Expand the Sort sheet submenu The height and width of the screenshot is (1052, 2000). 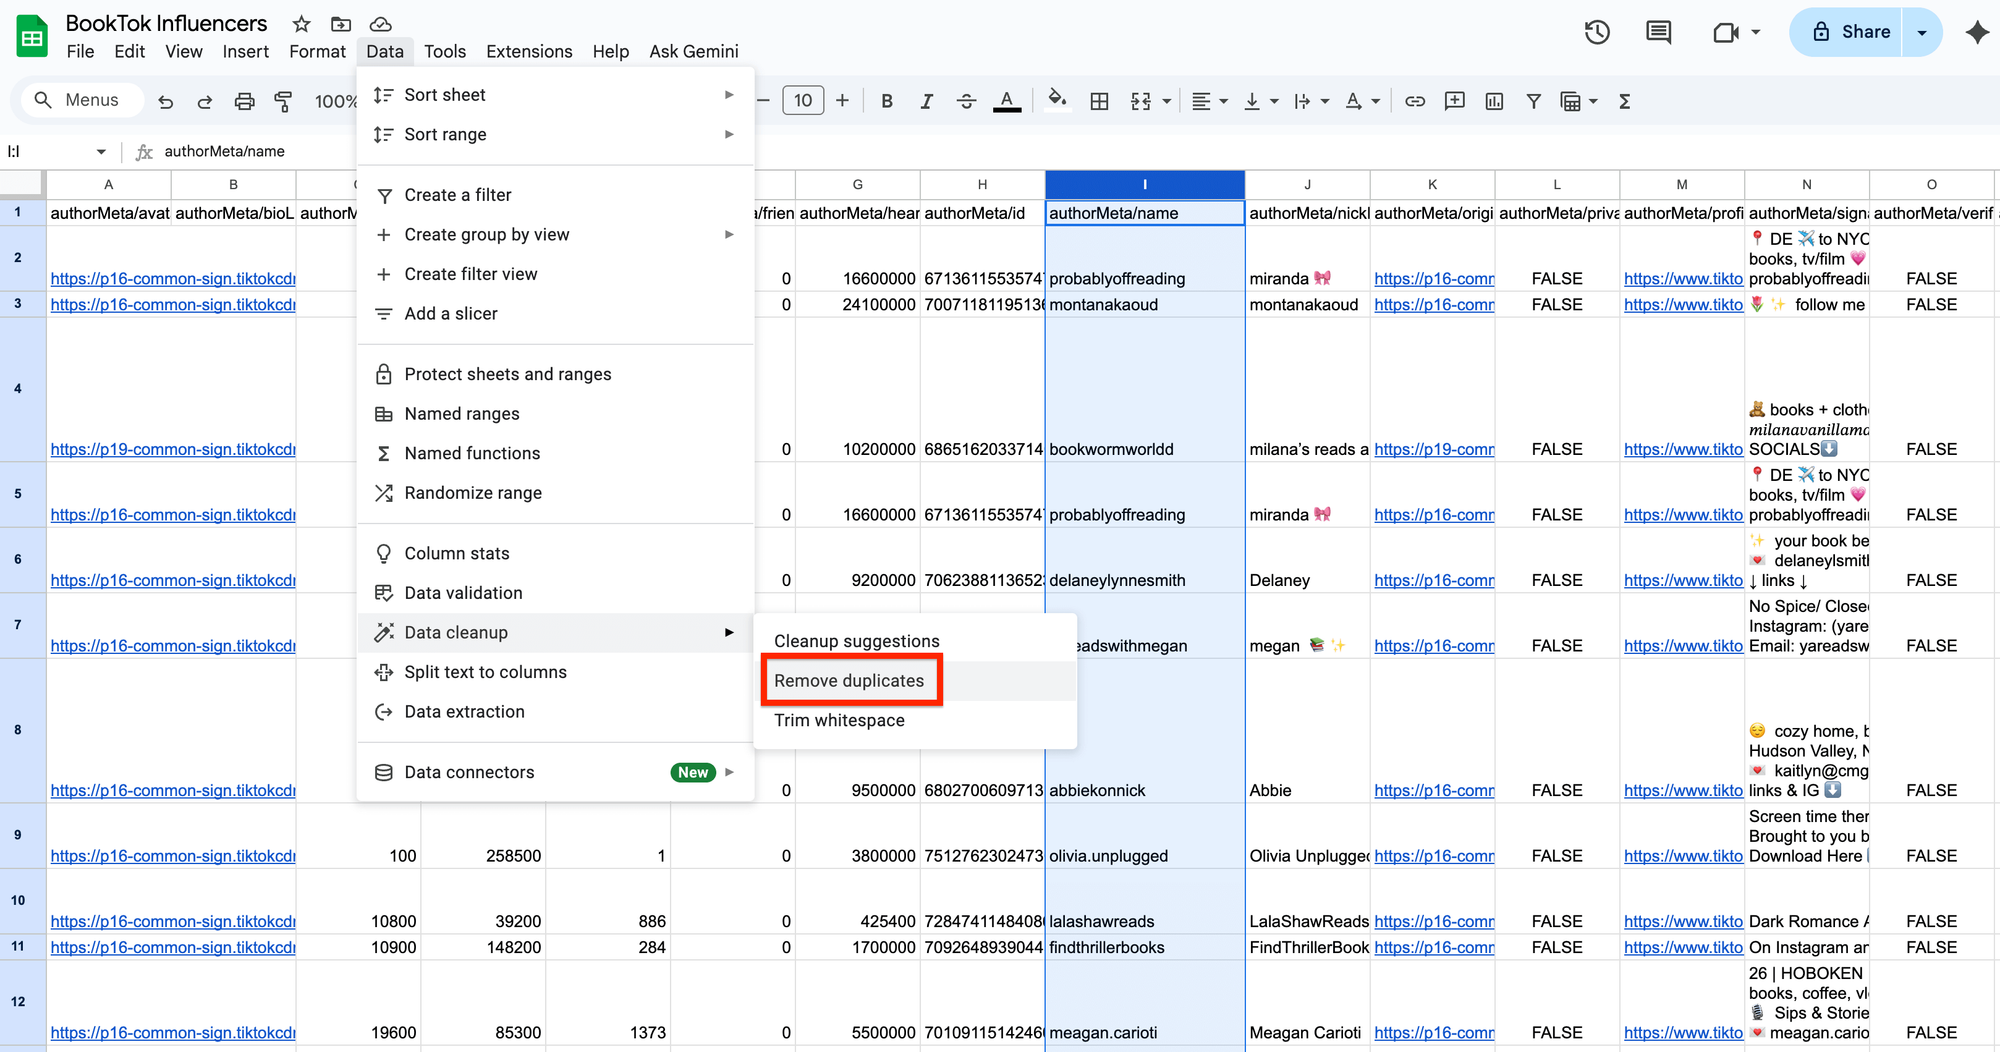pos(729,94)
